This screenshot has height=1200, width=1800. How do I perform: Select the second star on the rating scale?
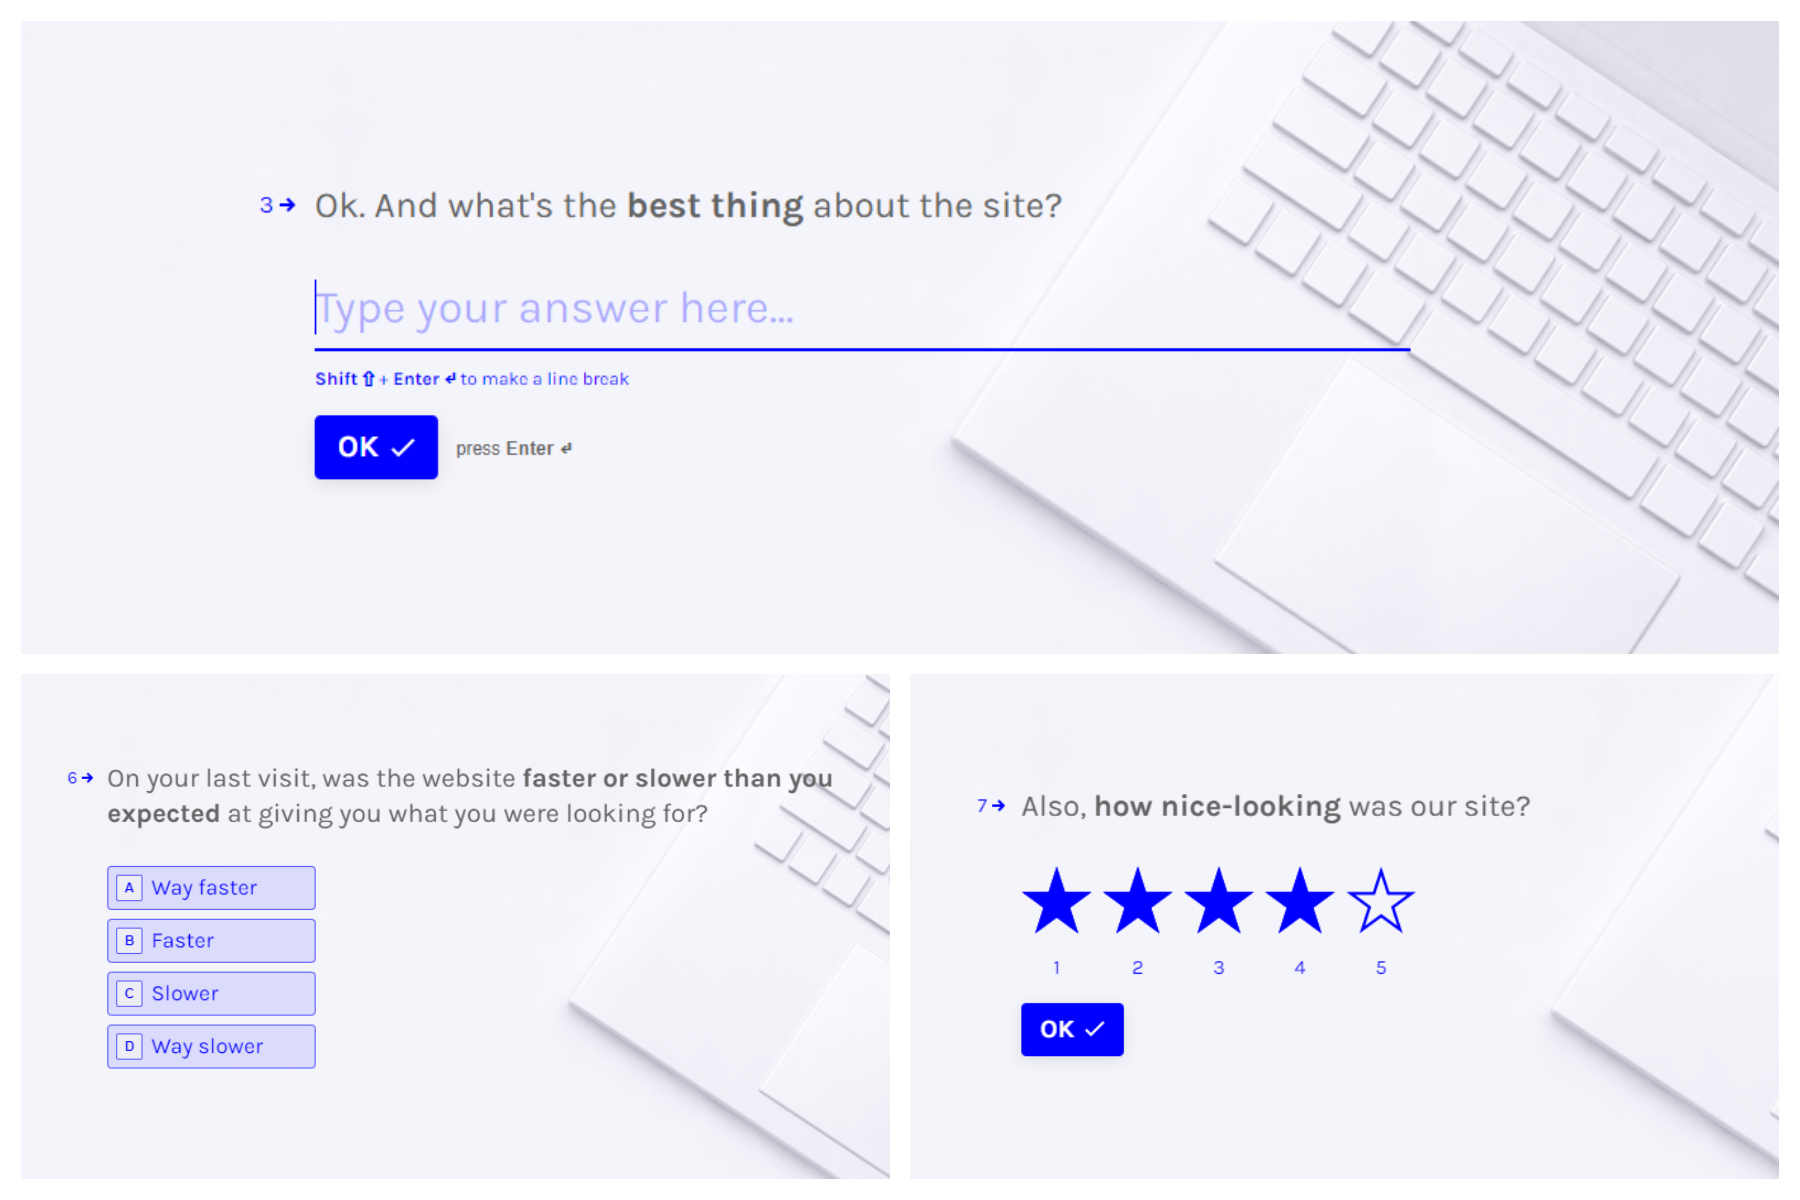pos(1138,902)
